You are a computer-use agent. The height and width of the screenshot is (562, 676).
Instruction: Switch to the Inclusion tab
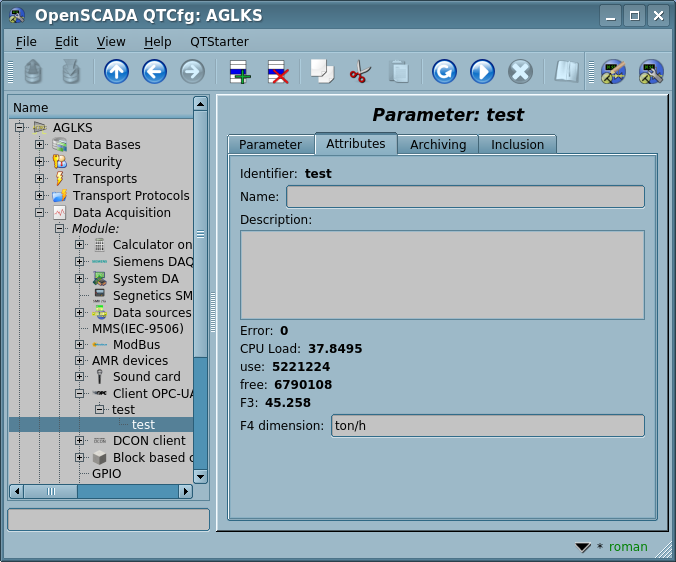pos(517,145)
